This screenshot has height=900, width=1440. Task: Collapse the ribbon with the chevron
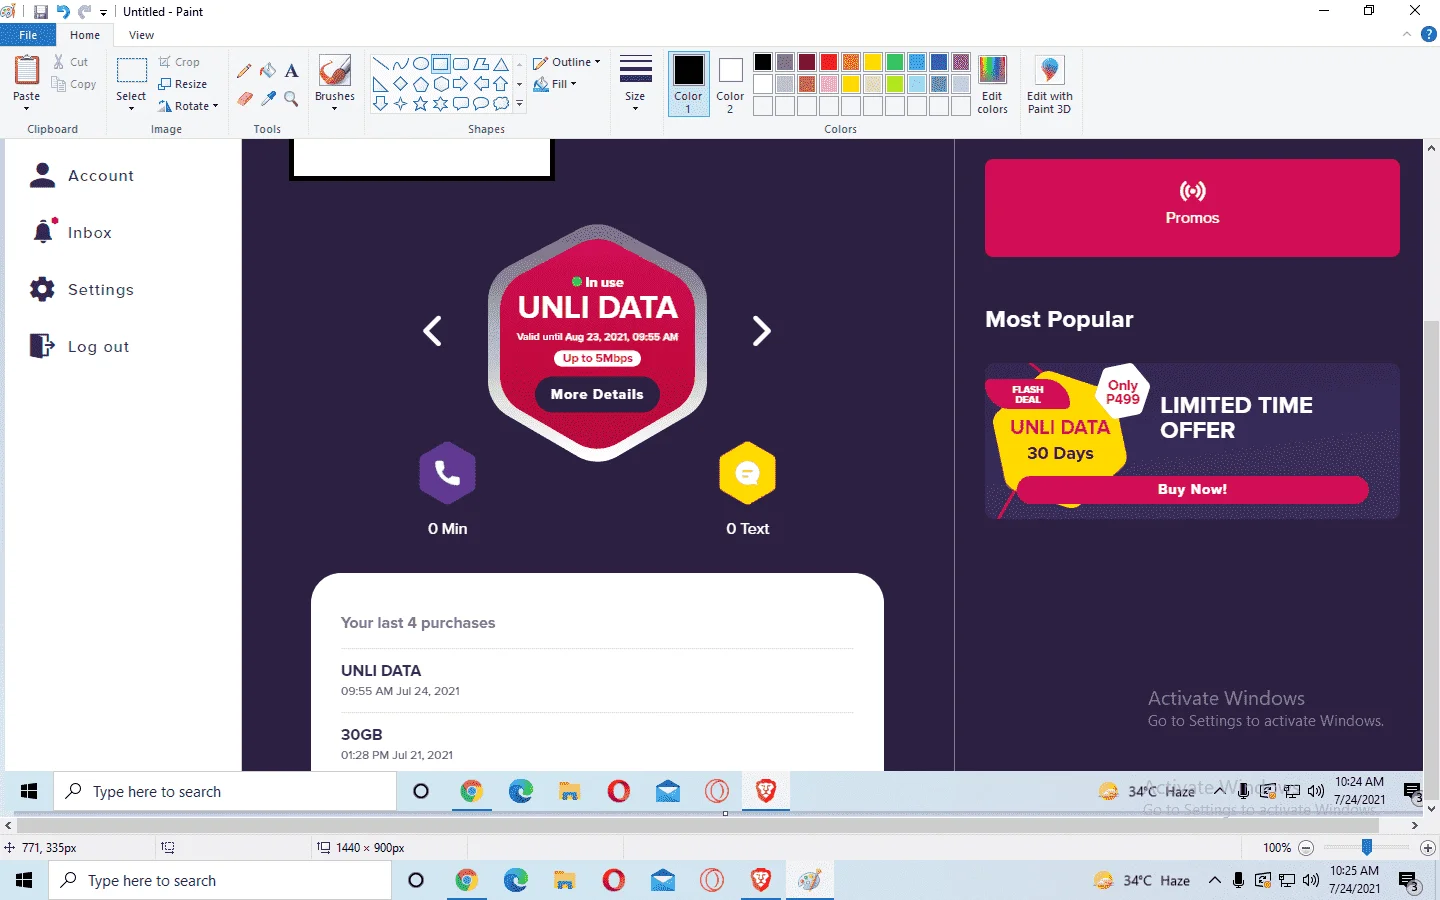(x=1407, y=34)
